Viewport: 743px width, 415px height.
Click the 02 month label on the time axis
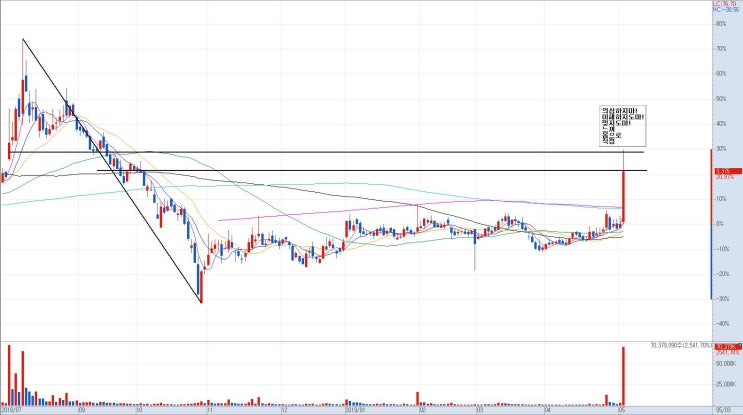[x=422, y=410]
